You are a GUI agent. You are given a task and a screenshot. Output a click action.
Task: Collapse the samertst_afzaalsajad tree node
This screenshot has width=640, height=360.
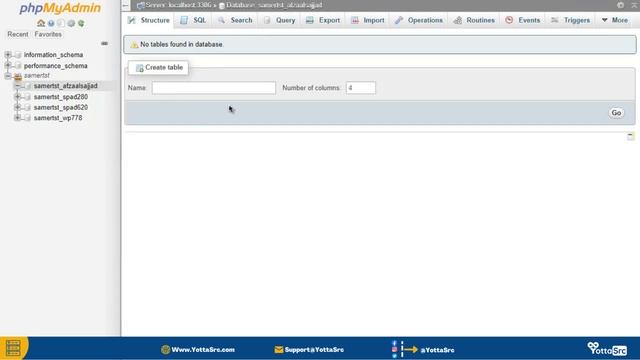pos(18,86)
